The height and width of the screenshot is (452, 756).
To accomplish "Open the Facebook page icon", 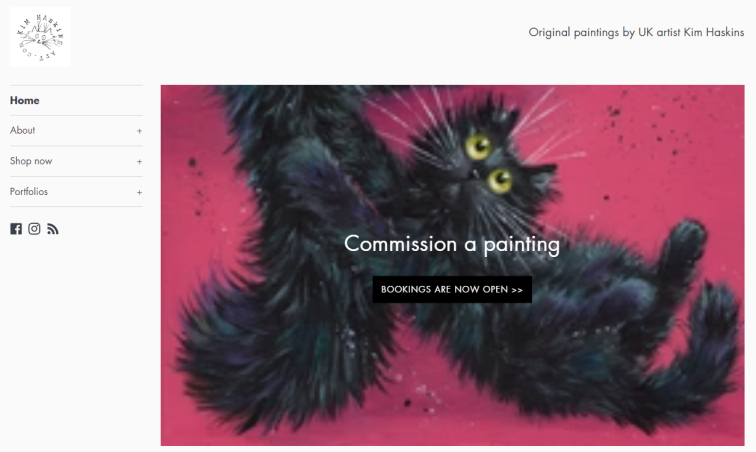I will coord(16,229).
